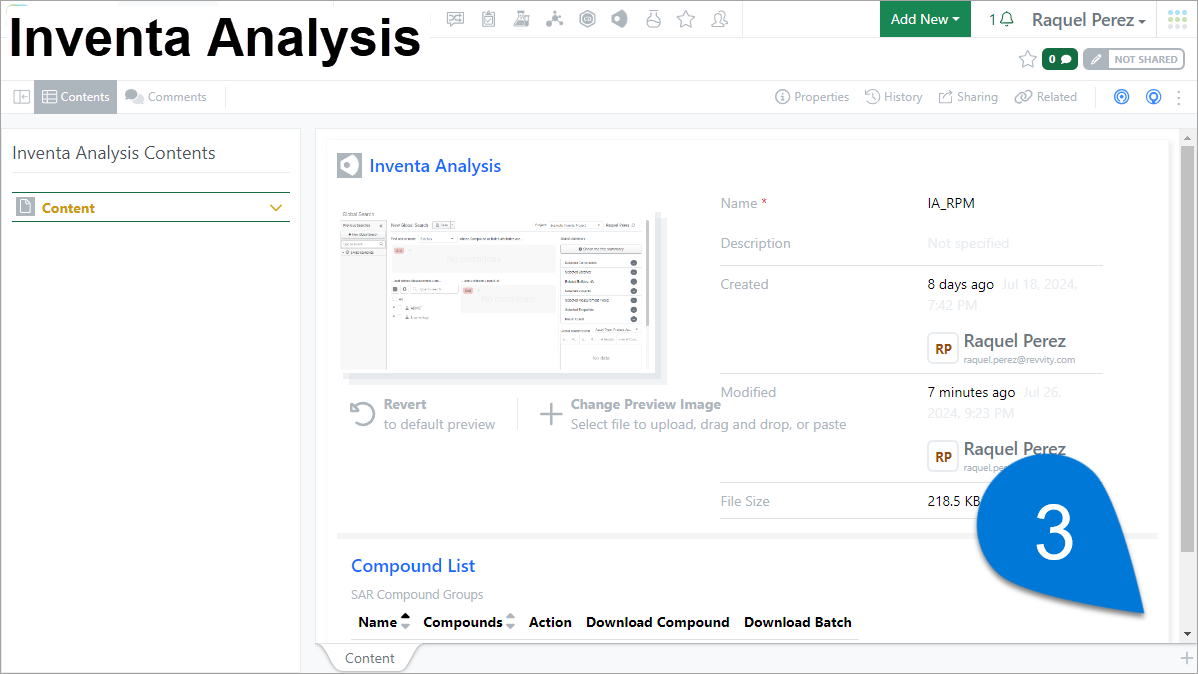Open the vertical three-dot more menu
This screenshot has height=674, width=1198.
point(1179,97)
